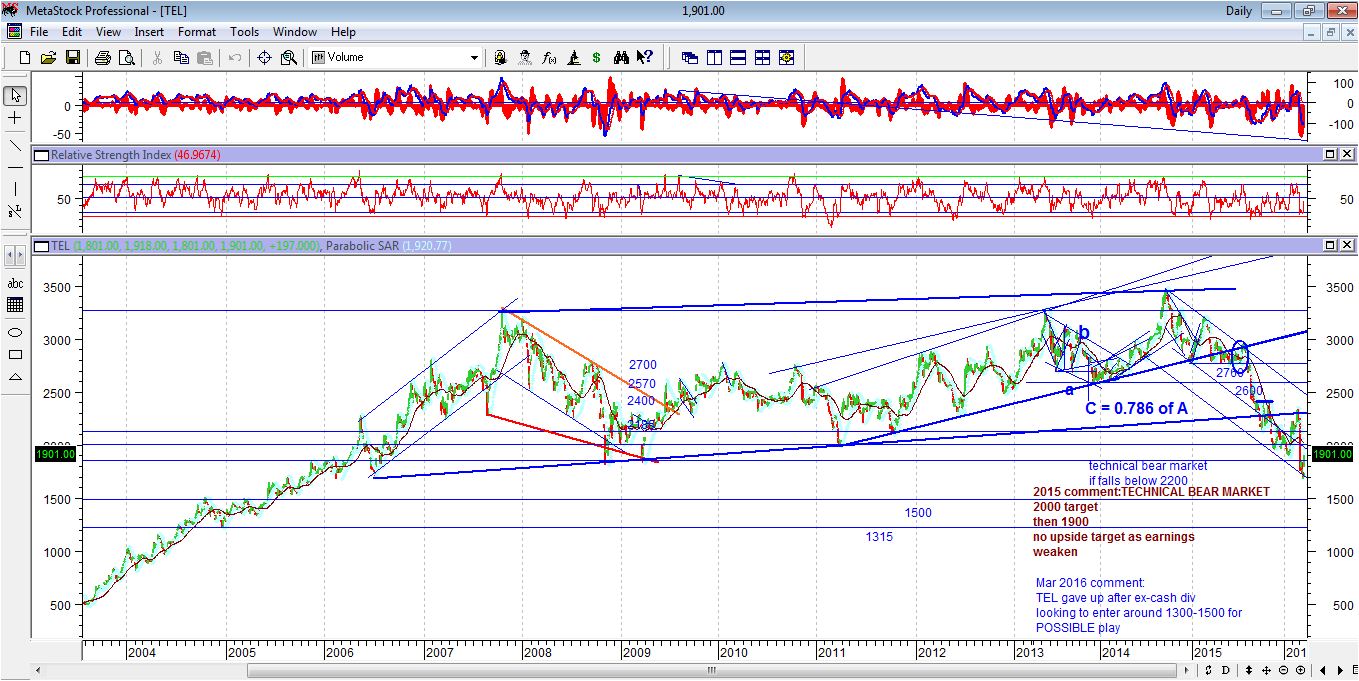Expand the Tools menu
Screen dimensions: 1359x681
click(x=244, y=31)
